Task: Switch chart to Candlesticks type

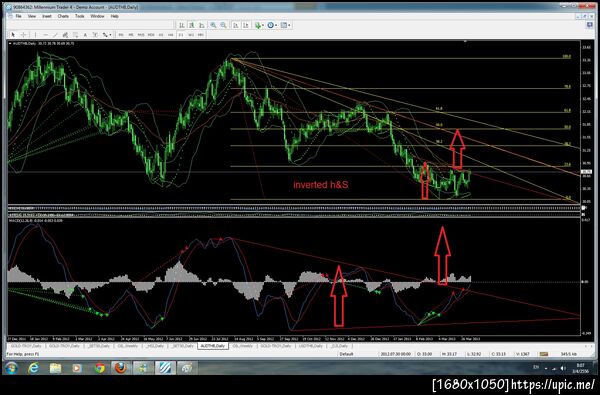Action: point(192,25)
